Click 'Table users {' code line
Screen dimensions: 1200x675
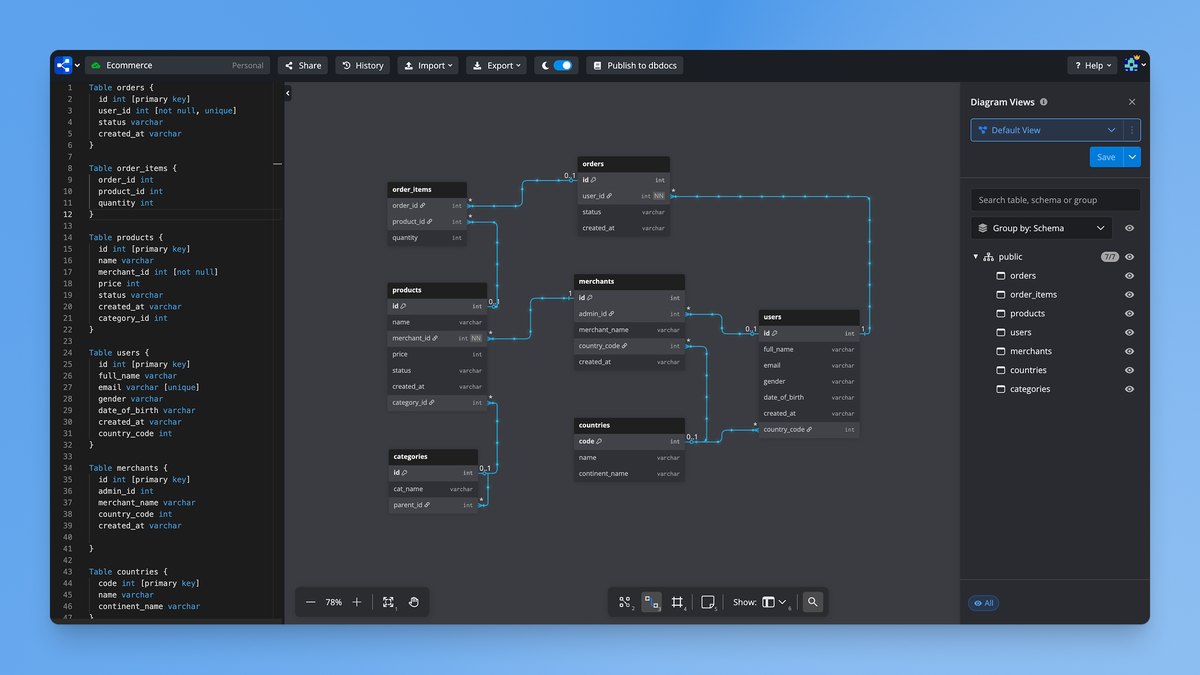pos(120,353)
